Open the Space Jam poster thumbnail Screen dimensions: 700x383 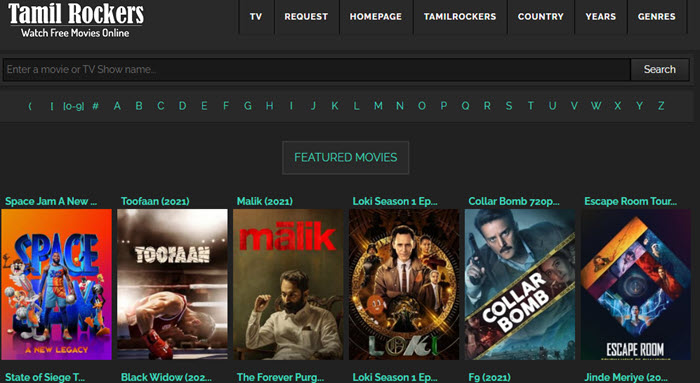pos(56,284)
